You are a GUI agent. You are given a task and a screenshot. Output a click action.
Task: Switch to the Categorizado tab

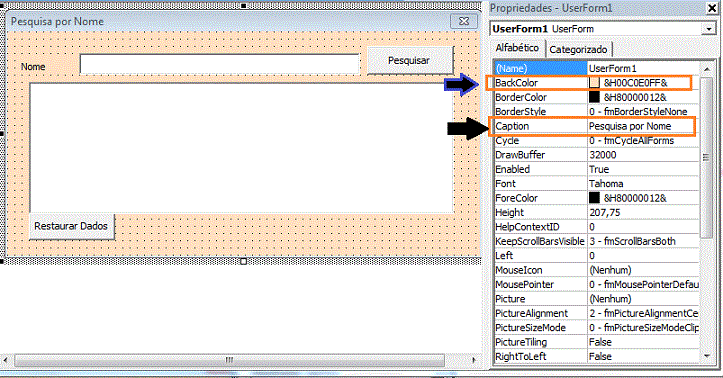click(x=578, y=49)
